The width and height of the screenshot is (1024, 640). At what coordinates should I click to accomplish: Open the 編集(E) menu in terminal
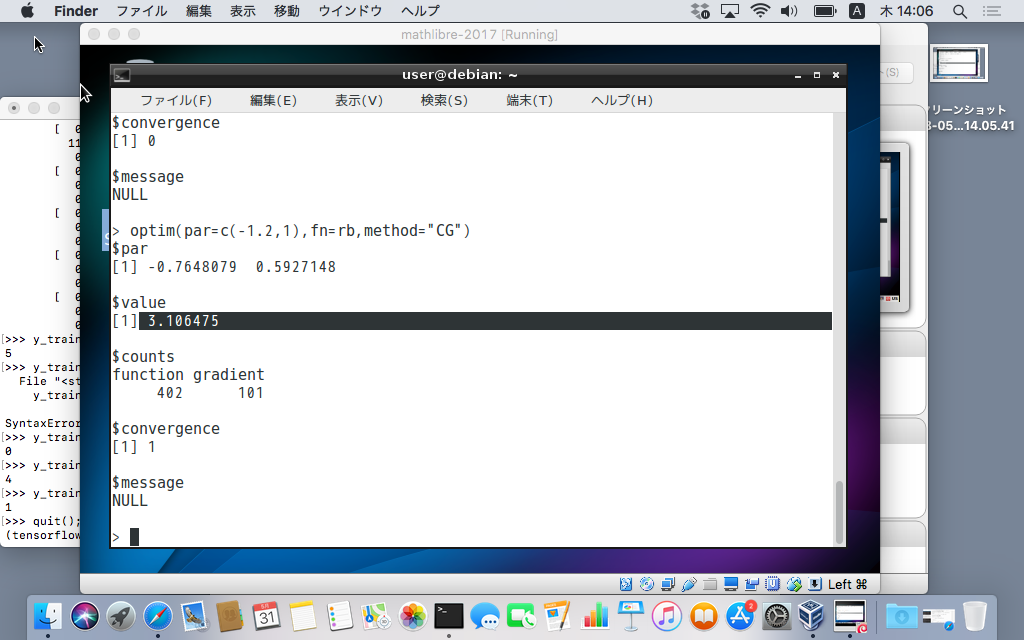coord(273,100)
